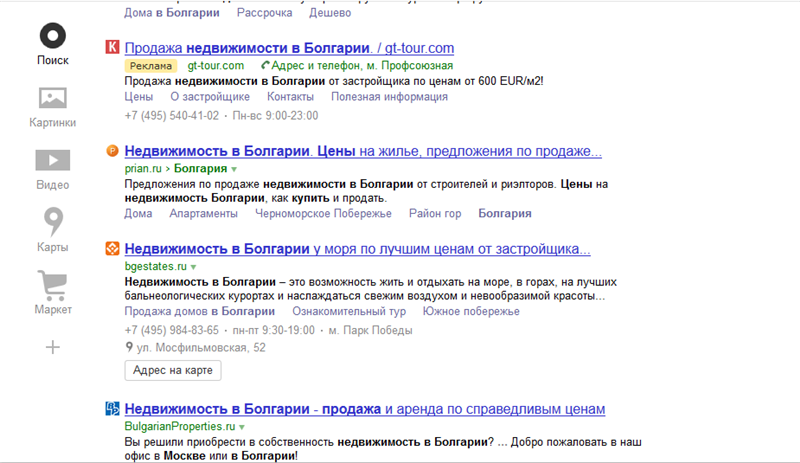The width and height of the screenshot is (800, 463).
Task: Open the О застройщике sitelink
Action: tap(210, 96)
